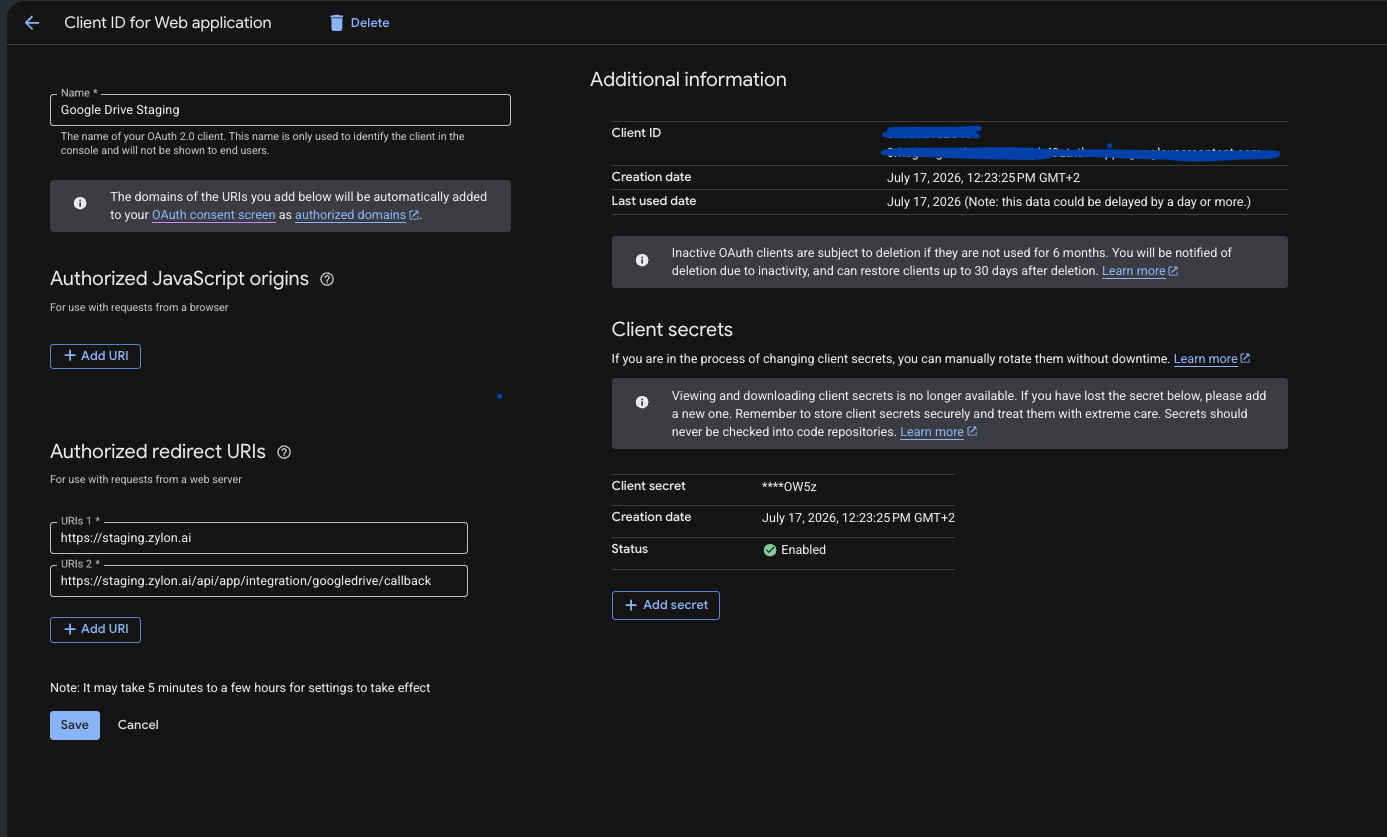The width and height of the screenshot is (1387, 837).
Task: Click the note about settings taking effect
Action: point(240,688)
